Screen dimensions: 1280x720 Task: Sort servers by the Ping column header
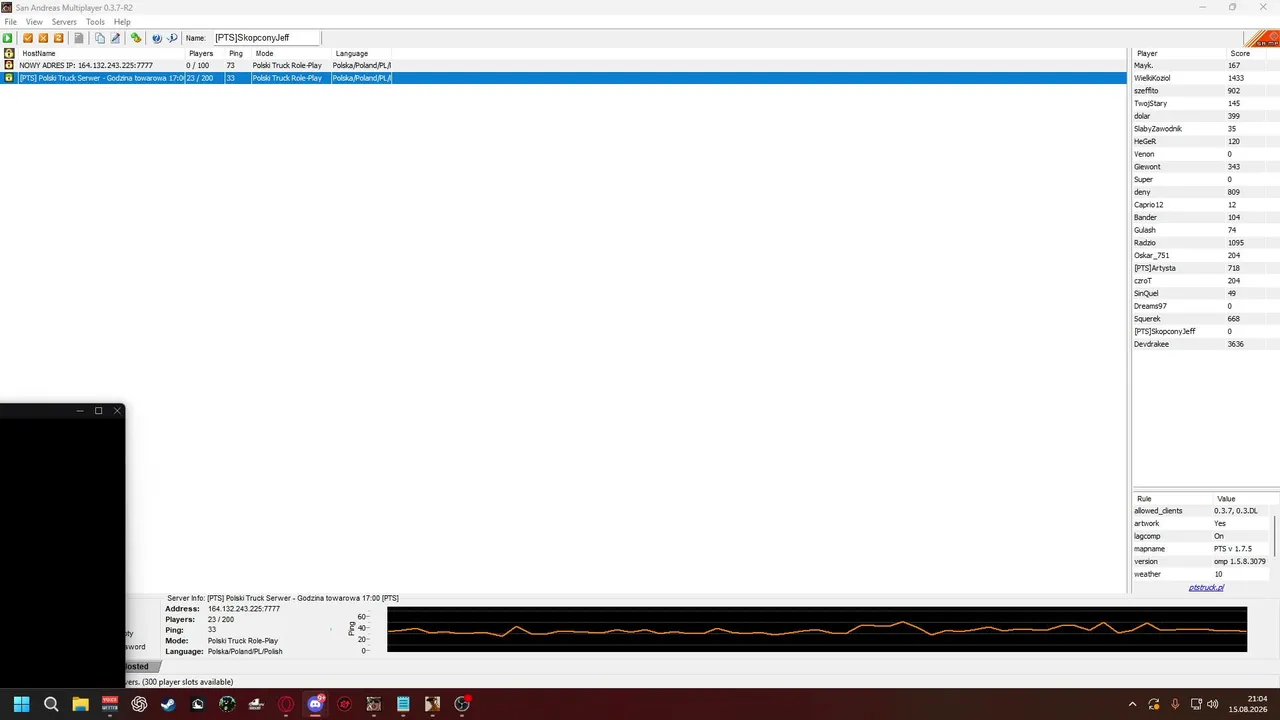[237, 53]
